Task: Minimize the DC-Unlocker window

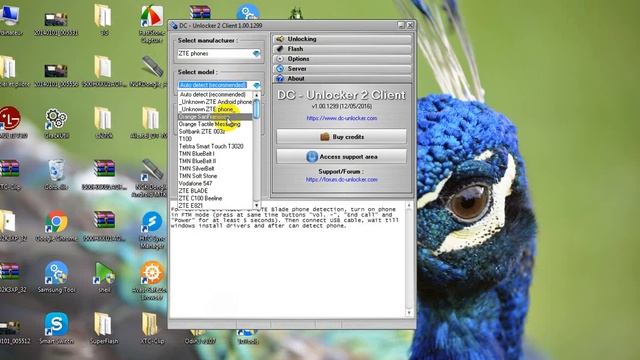Action: [401, 25]
